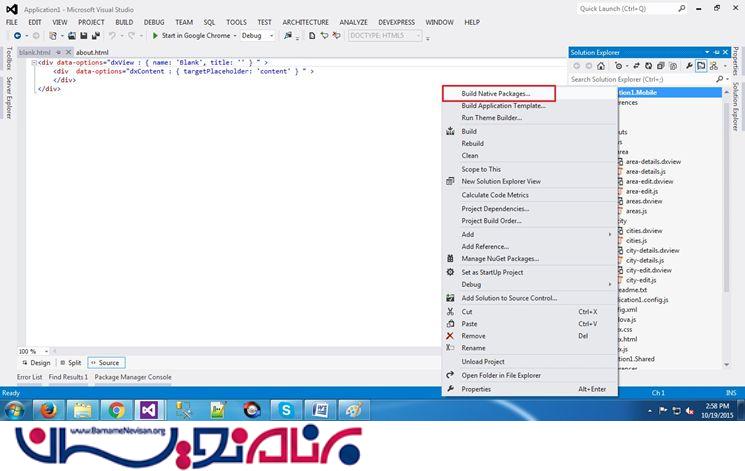Switch to Source view mode

pos(105,363)
